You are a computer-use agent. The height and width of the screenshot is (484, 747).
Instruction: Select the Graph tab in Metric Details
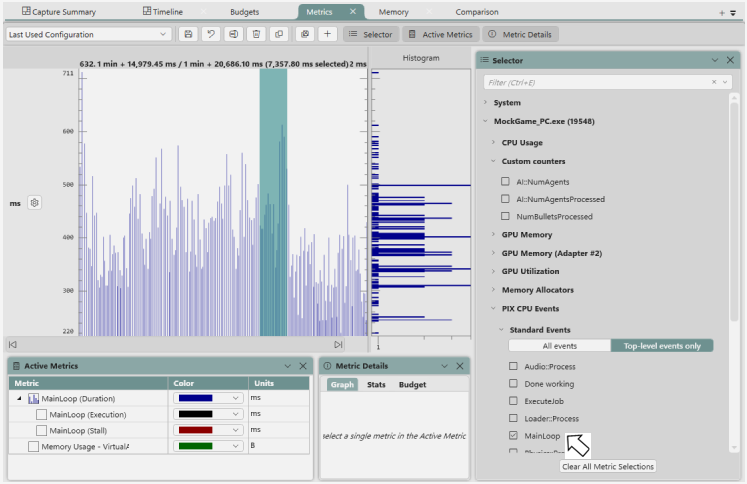(342, 384)
